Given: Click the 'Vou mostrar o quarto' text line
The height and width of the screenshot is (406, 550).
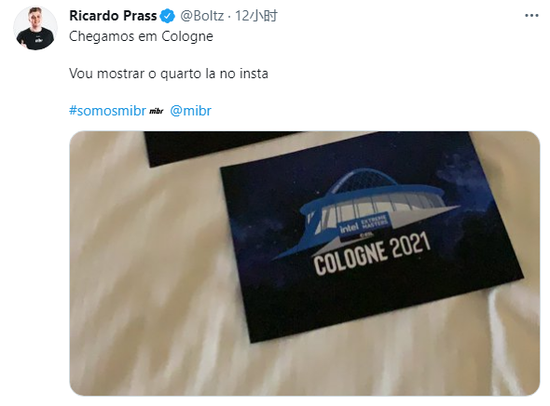Looking at the screenshot, I should click(139, 74).
